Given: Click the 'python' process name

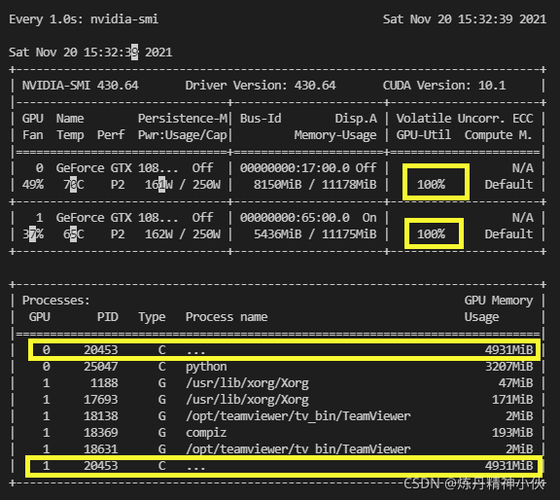Looking at the screenshot, I should coord(206,367).
